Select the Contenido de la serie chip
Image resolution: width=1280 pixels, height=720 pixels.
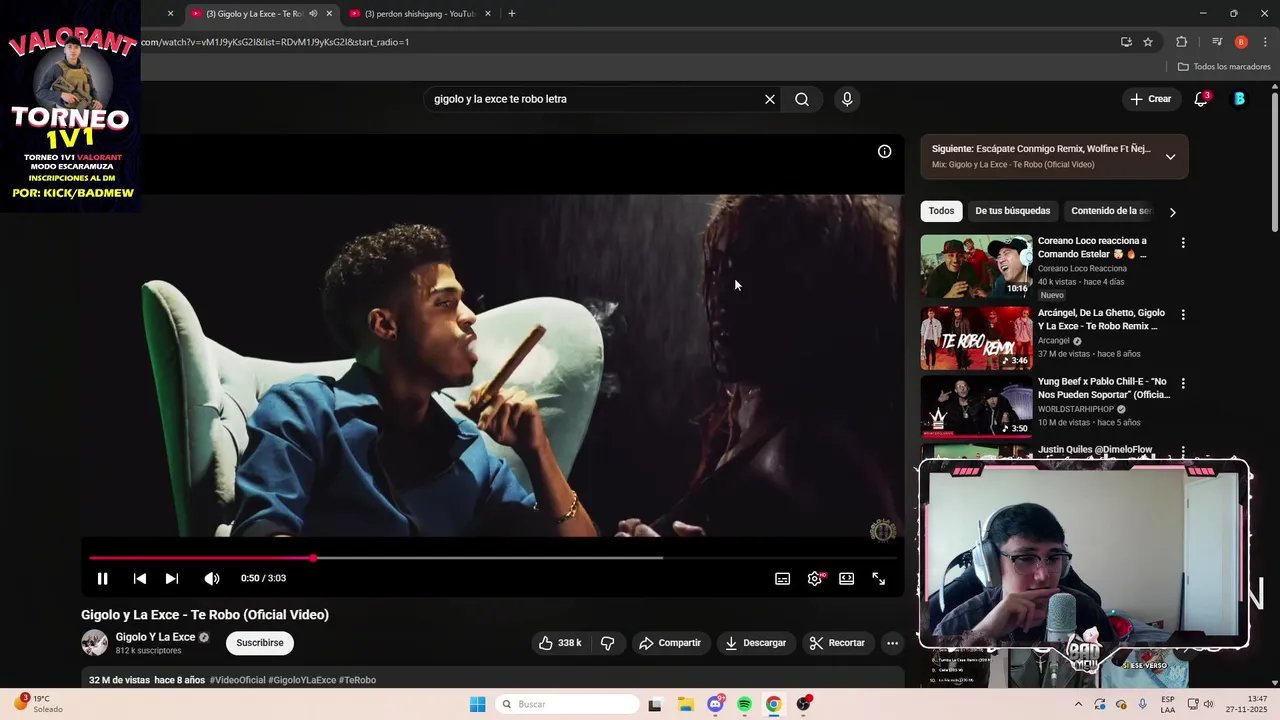coord(1111,211)
